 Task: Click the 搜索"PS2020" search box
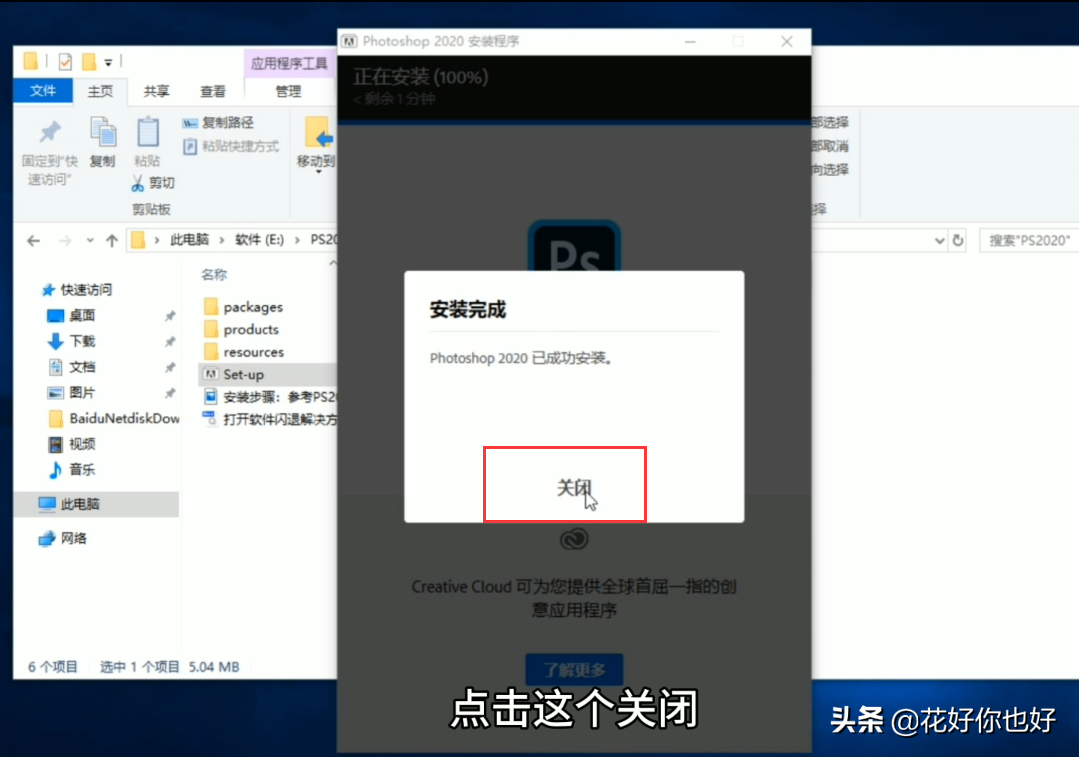tap(1029, 240)
